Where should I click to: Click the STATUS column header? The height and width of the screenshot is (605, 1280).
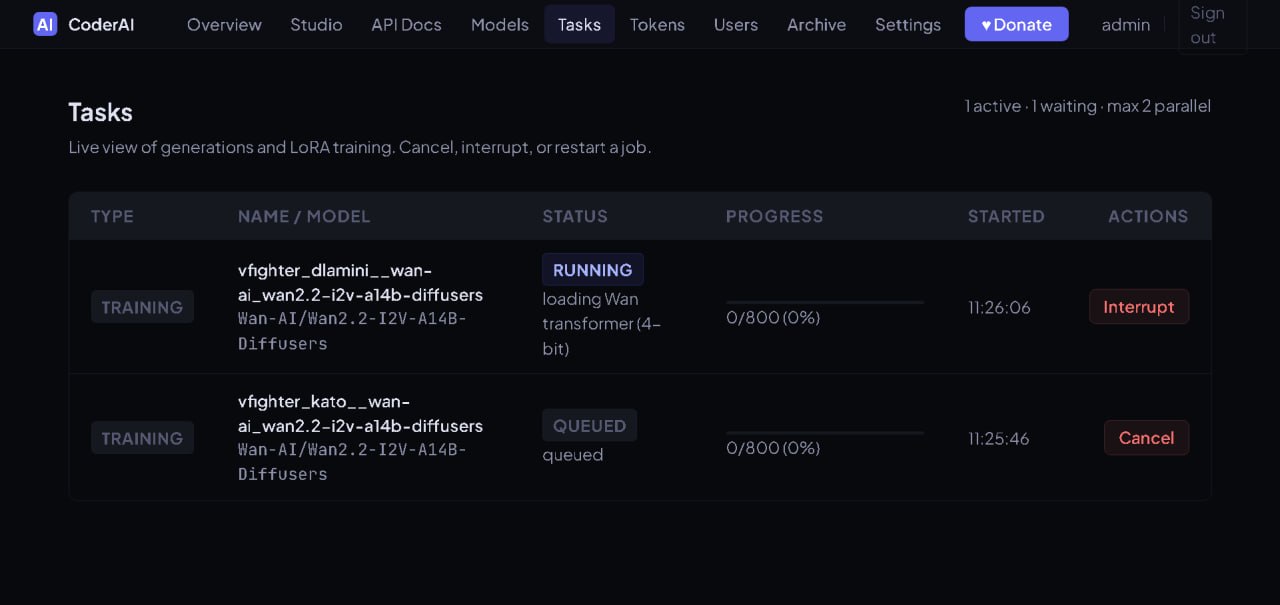tap(575, 216)
